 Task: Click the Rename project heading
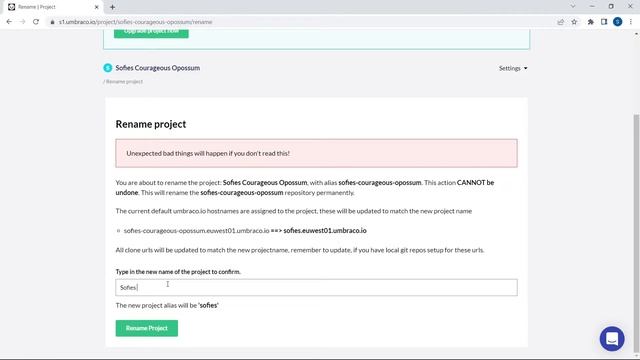click(x=151, y=124)
